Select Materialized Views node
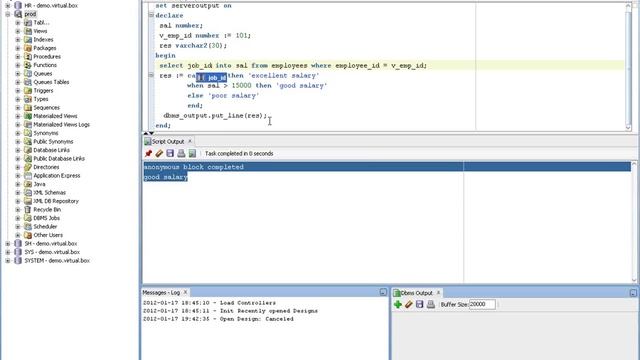 click(x=55, y=116)
